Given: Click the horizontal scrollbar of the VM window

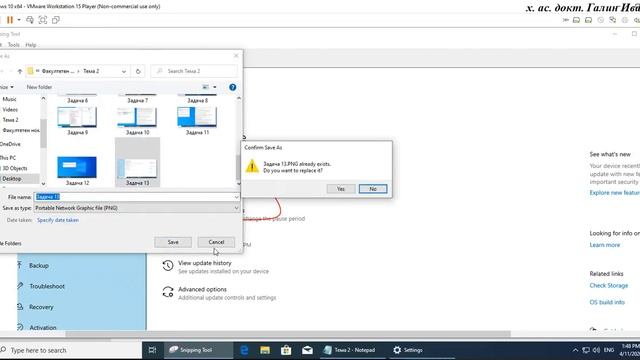Looking at the screenshot, I should pos(288,333).
